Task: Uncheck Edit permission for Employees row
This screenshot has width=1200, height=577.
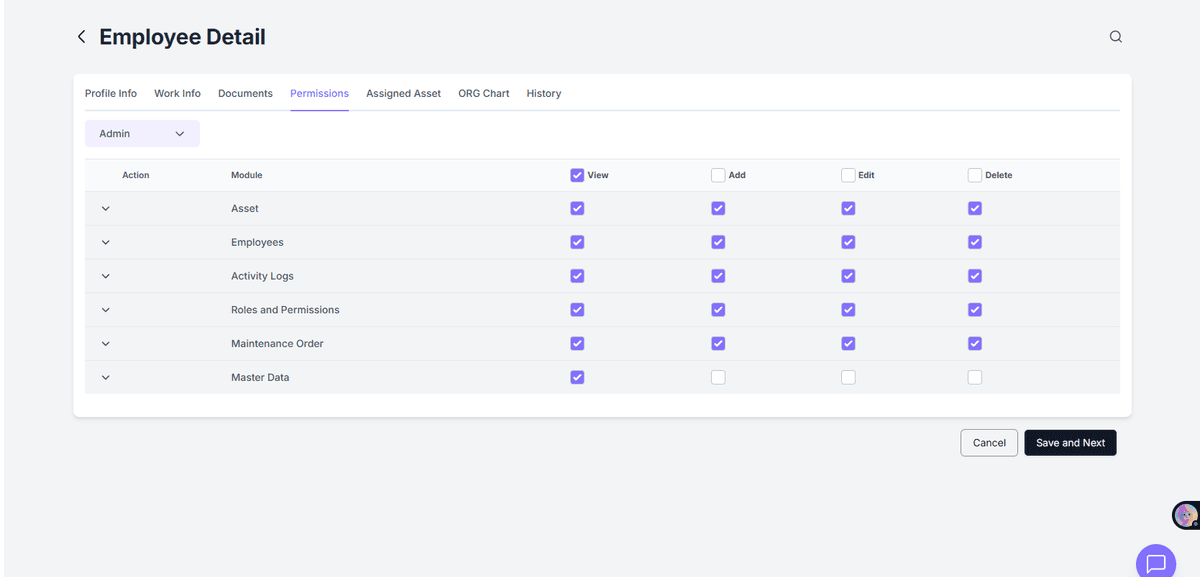Action: point(848,242)
